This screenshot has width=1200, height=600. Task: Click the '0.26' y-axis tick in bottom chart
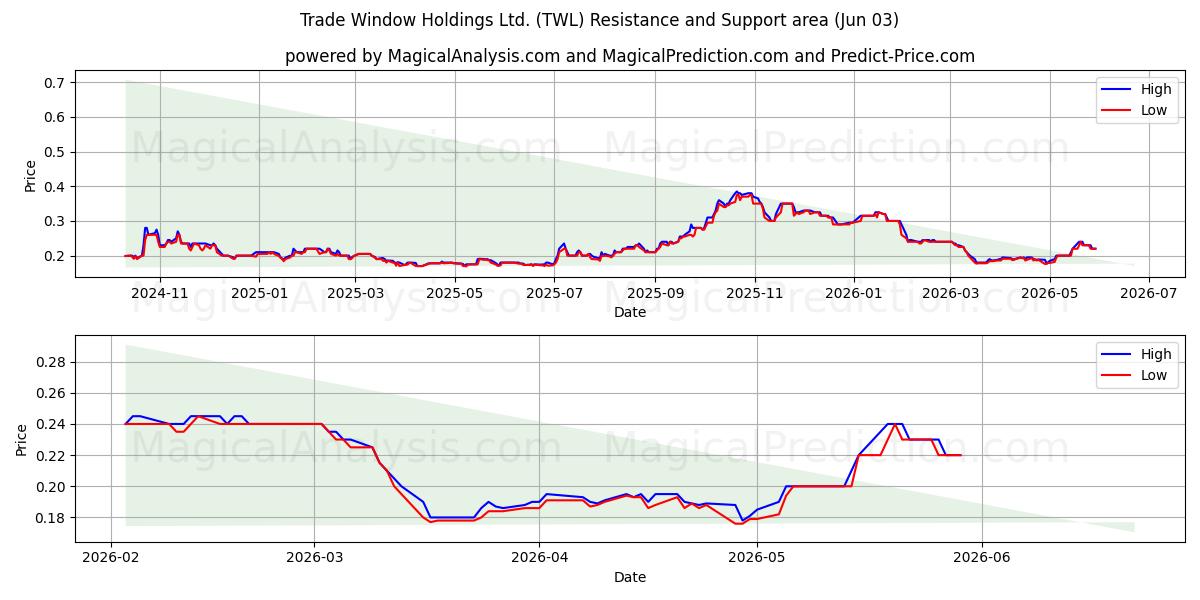[x=53, y=393]
